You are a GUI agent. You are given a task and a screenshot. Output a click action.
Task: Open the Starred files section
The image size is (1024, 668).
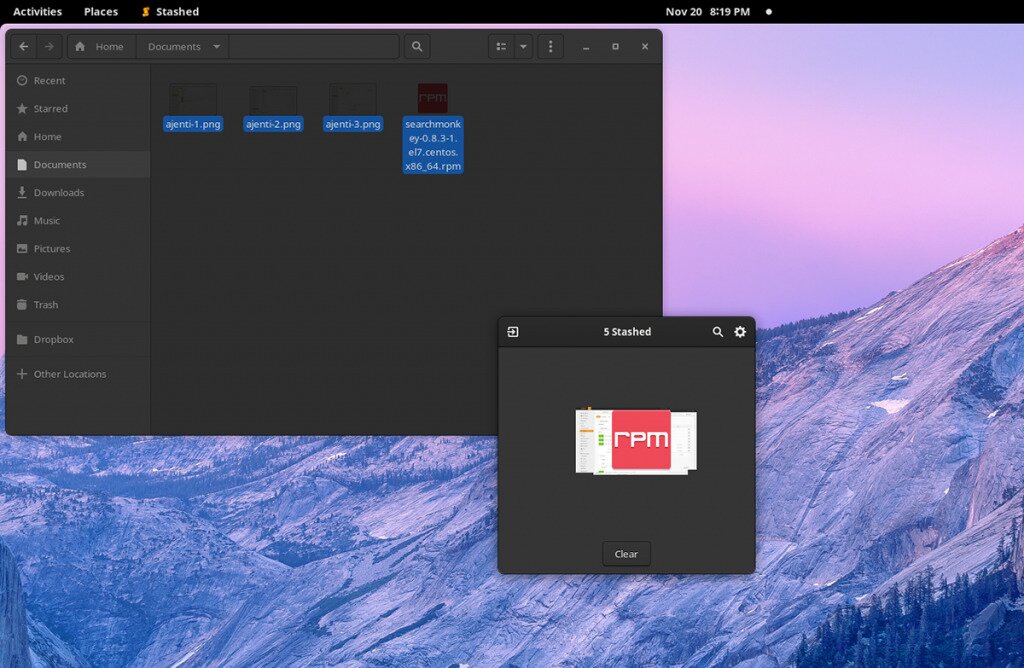click(50, 108)
